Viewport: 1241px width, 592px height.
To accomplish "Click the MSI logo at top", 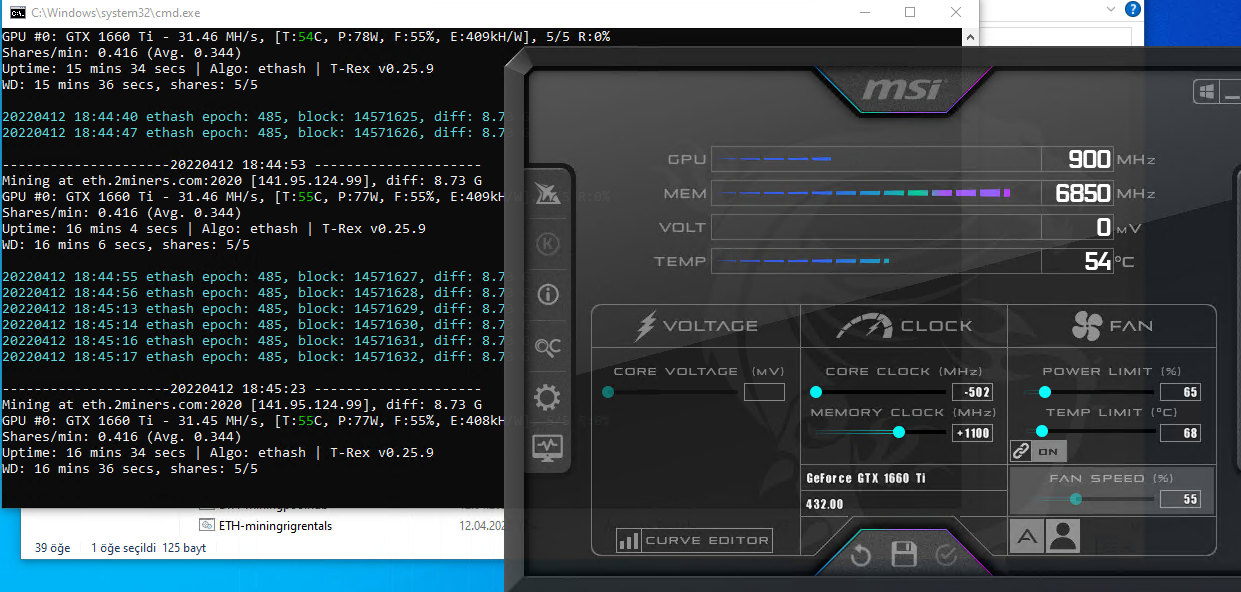I will 902,90.
